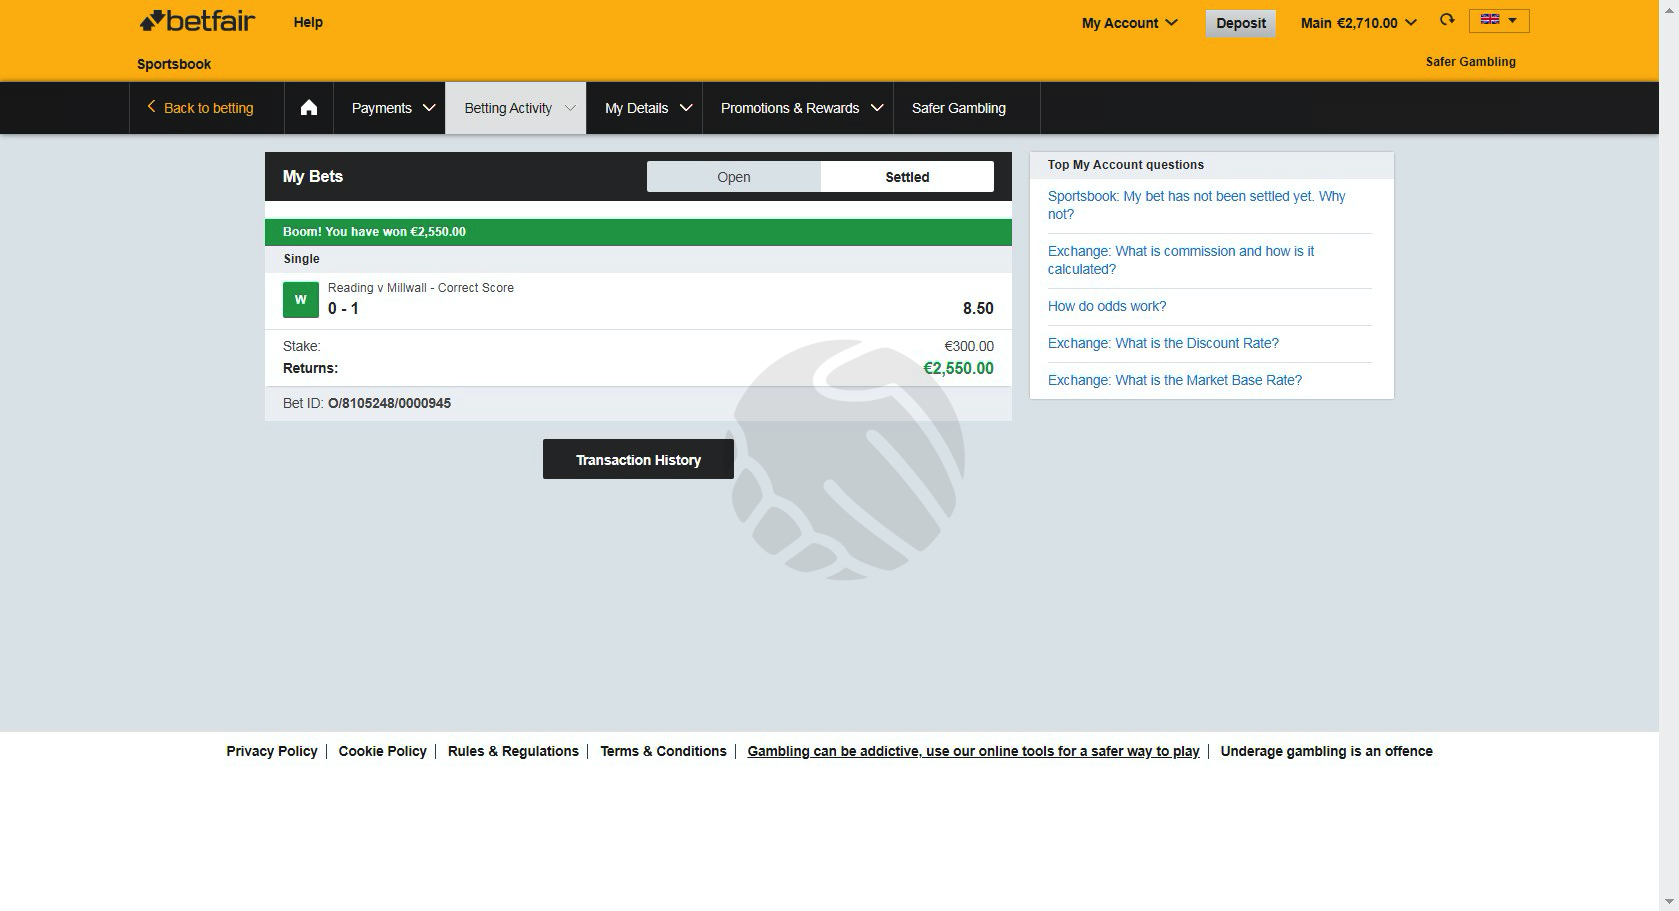
Task: Click Safer Gambling link at top right
Action: tap(1471, 62)
